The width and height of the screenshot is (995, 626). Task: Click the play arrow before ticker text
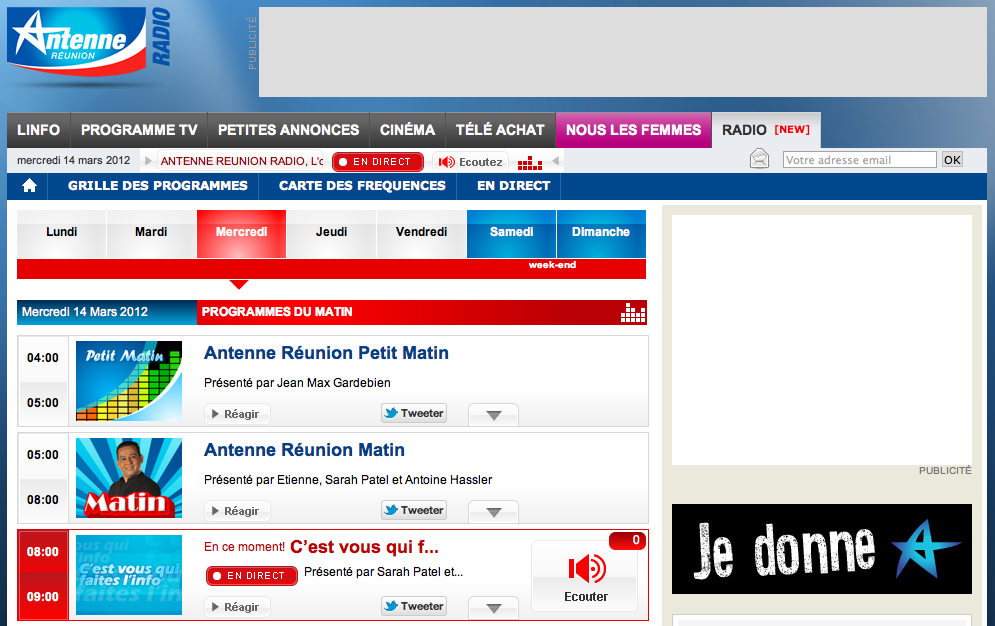tap(148, 161)
